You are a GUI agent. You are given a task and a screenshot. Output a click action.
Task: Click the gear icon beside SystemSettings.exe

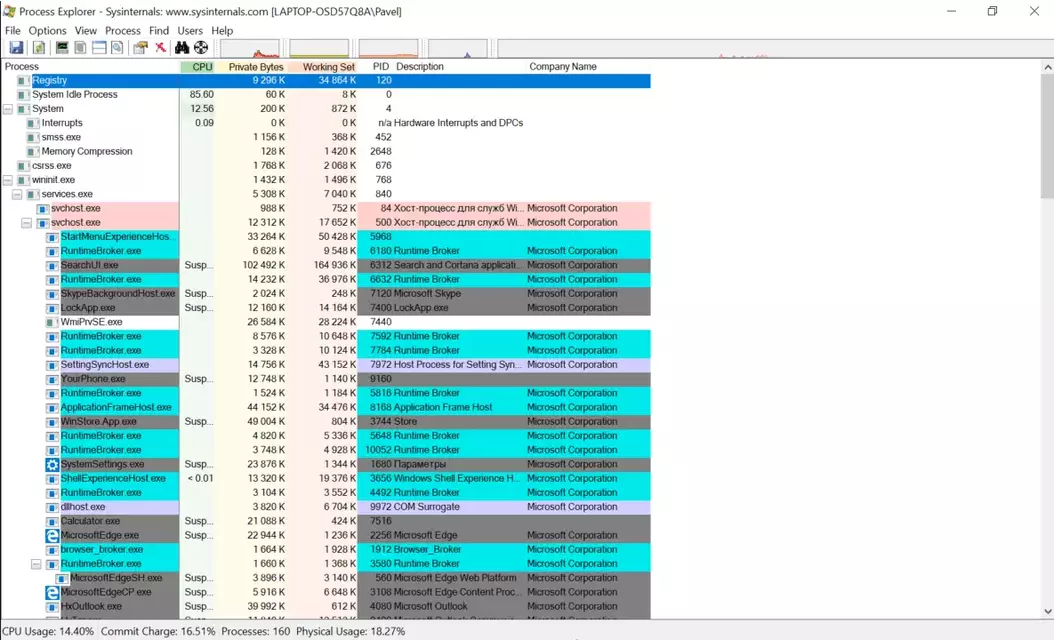tap(52, 465)
